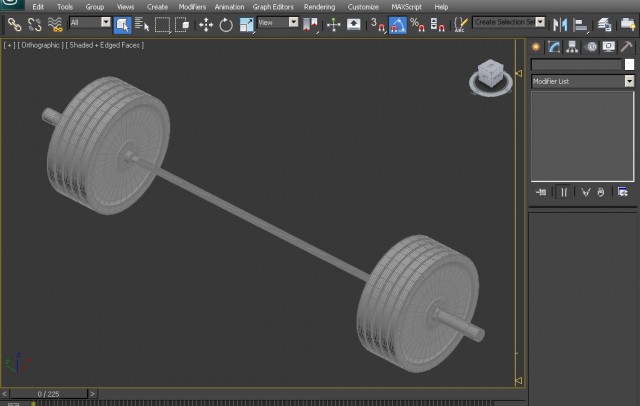Switch to the Create command panel tab

click(x=536, y=47)
